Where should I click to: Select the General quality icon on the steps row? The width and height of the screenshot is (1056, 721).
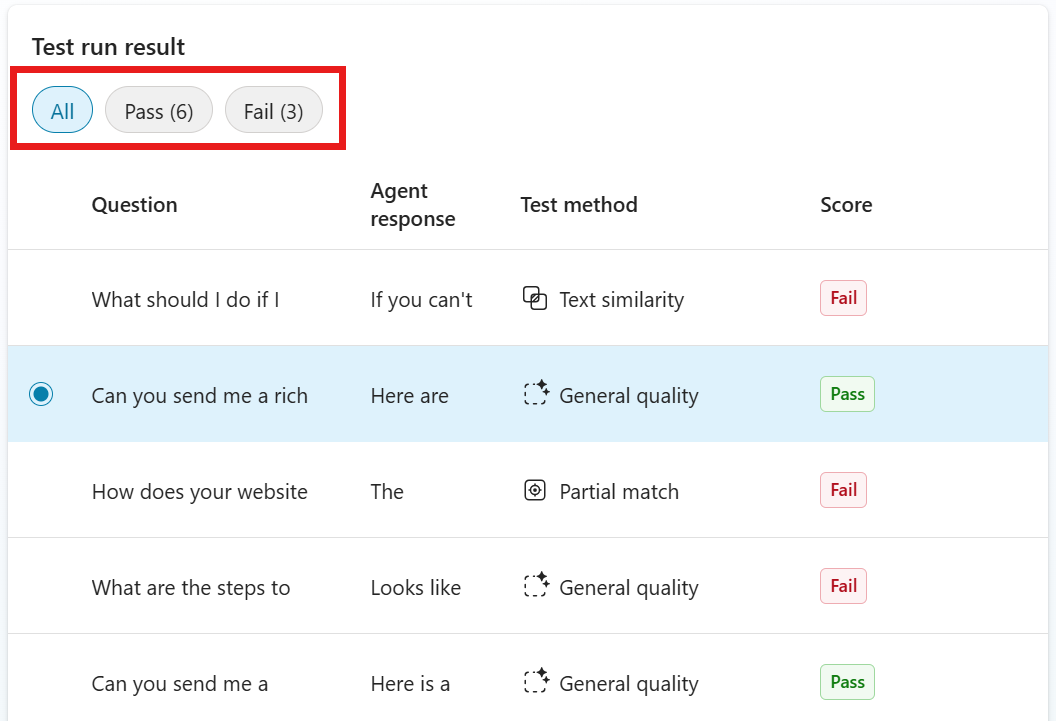click(x=536, y=585)
